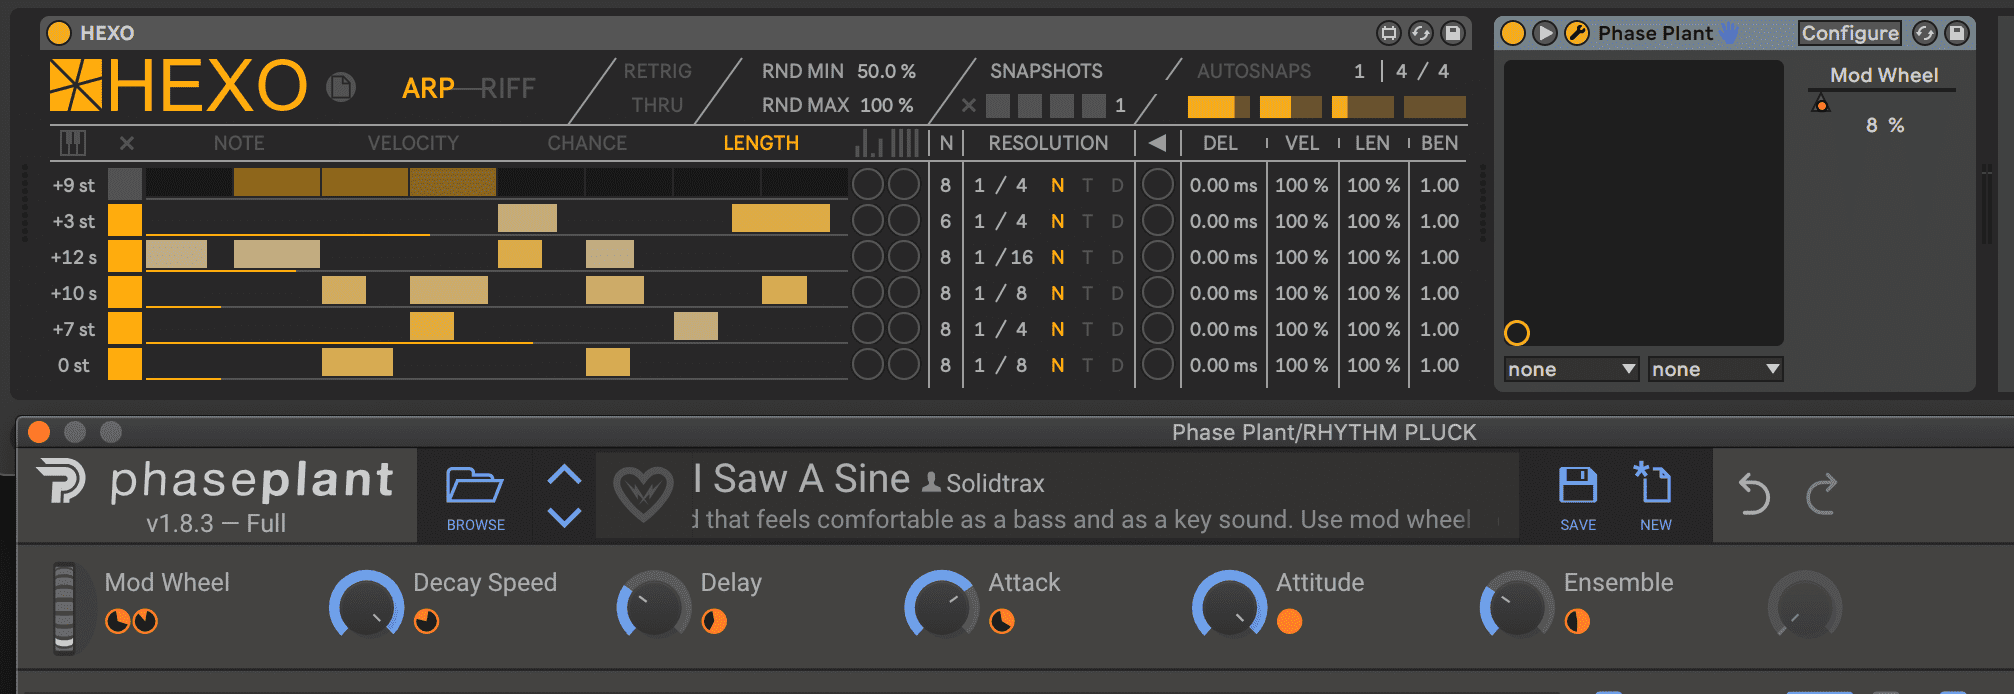Screen dimensions: 2014x694
Task: Select the first snapshot slot
Action: pyautogui.click(x=998, y=105)
